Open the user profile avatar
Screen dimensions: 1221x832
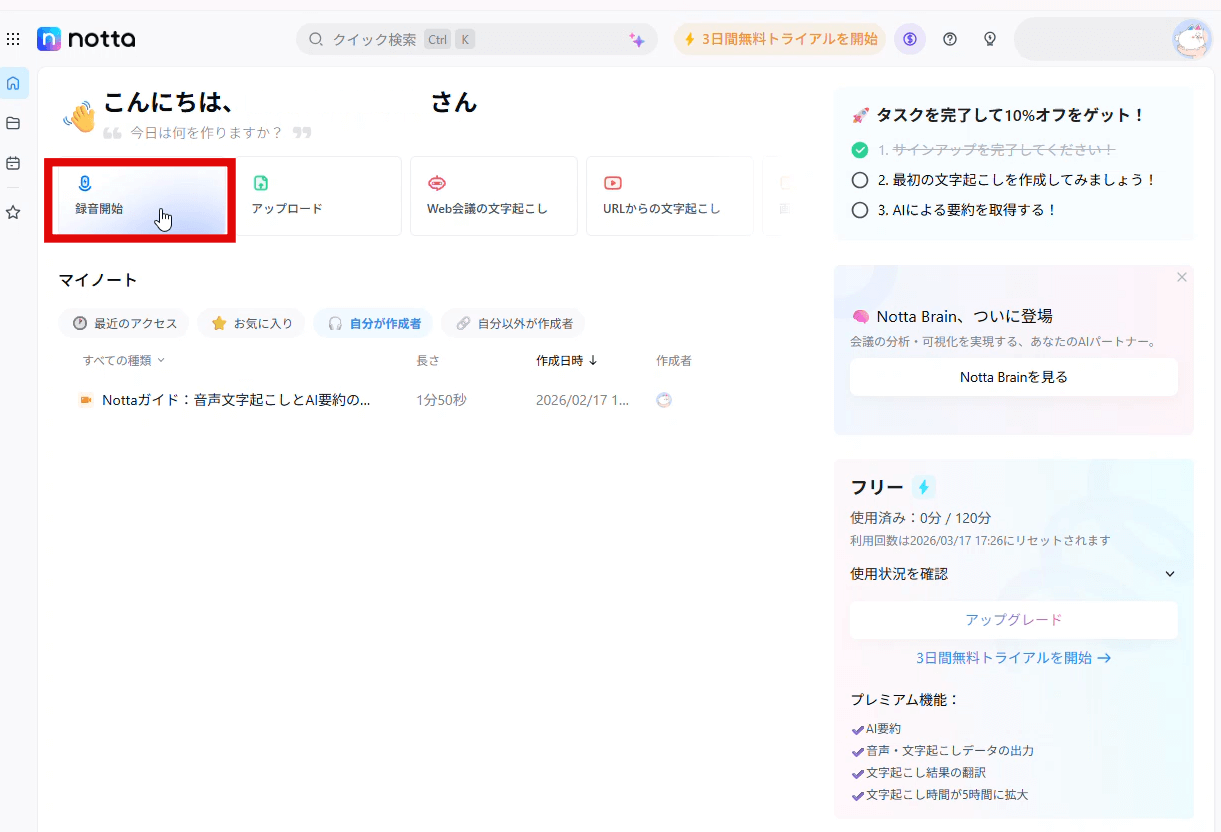coord(1191,39)
